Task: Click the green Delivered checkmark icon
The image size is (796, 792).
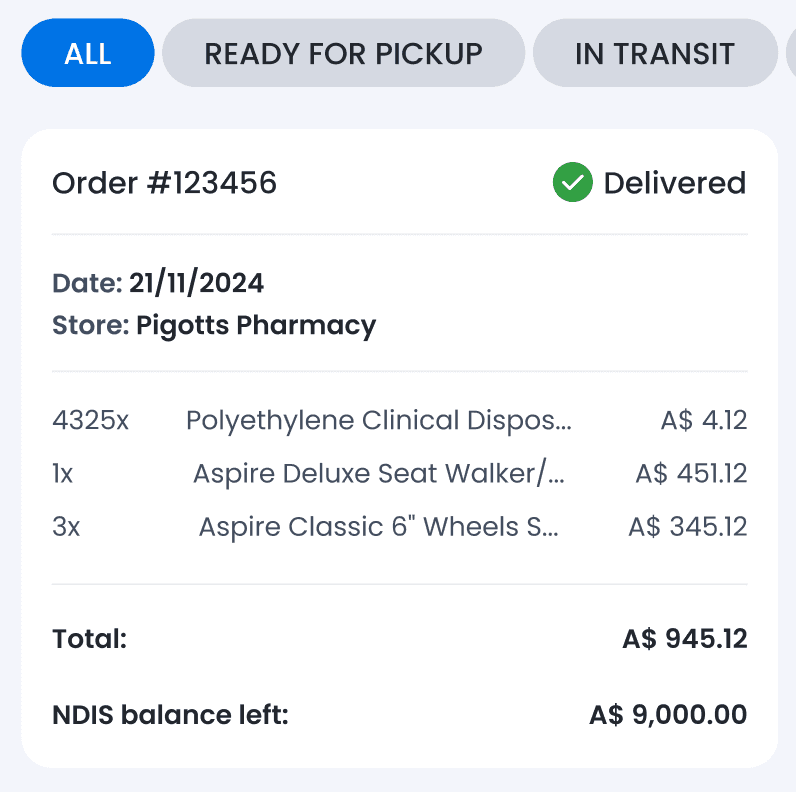Action: tap(572, 182)
